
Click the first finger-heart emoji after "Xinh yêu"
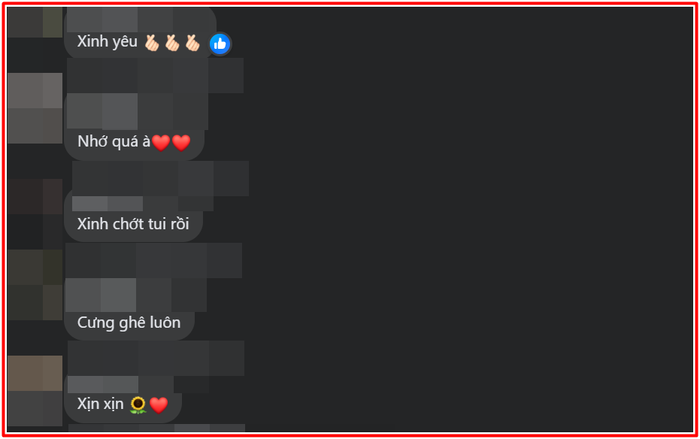[152, 43]
